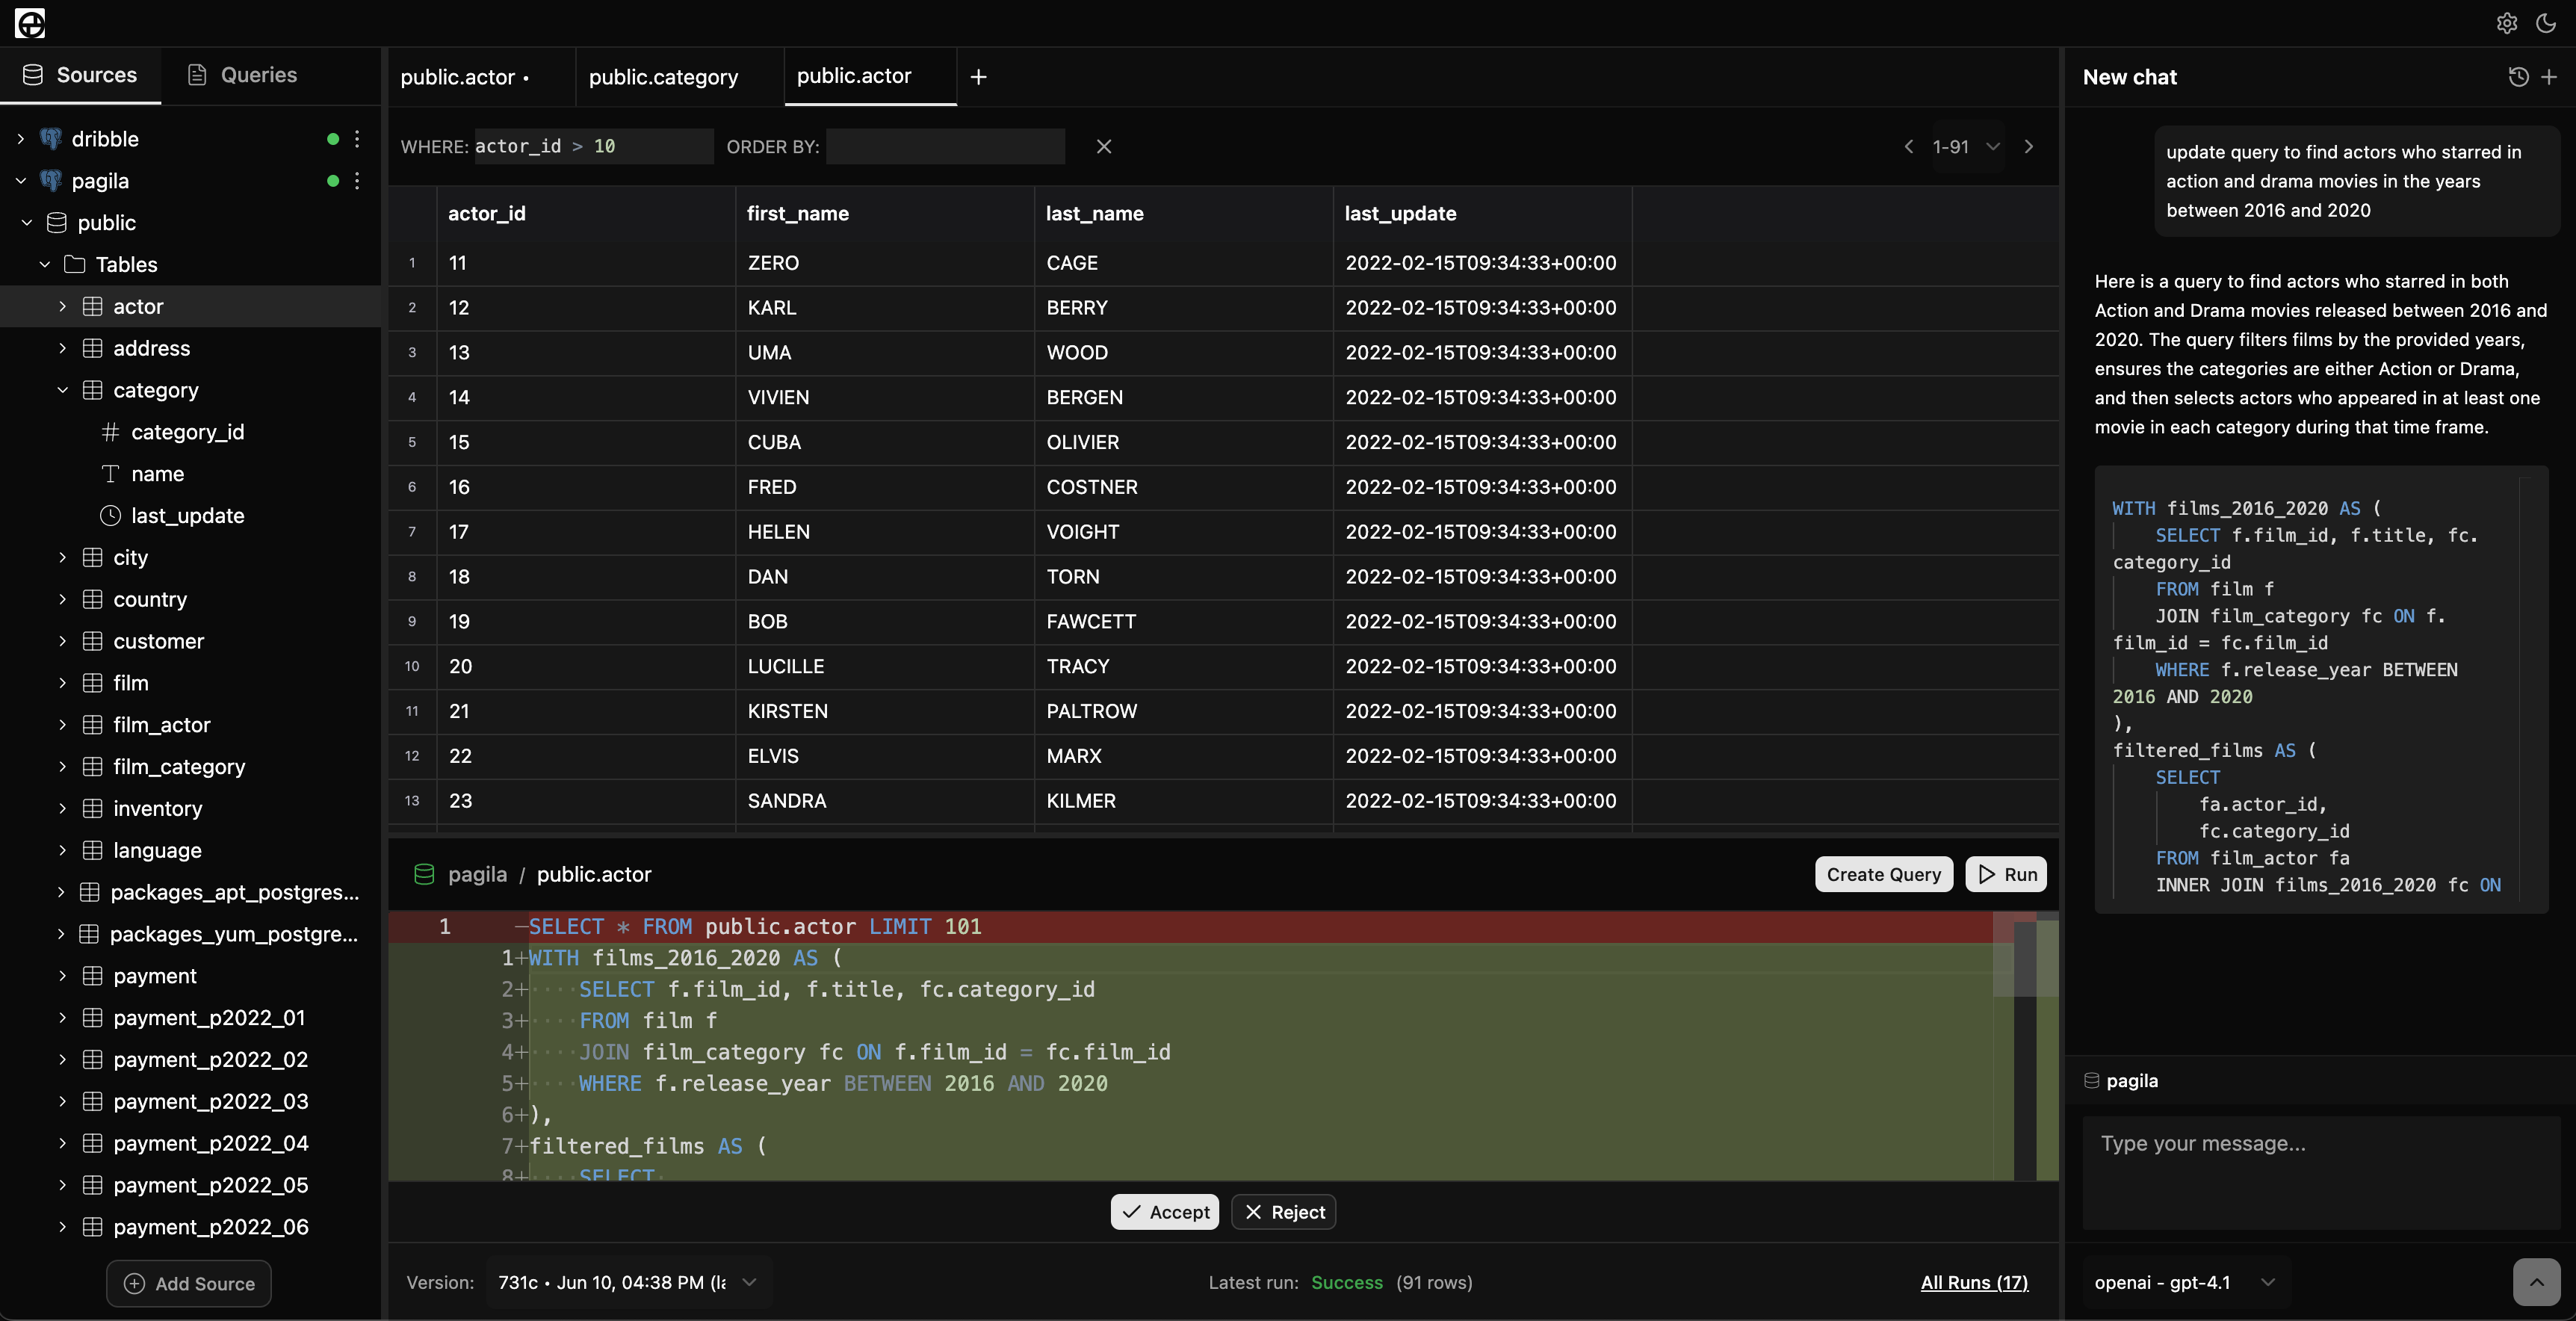Click the app logo in the top-left corner

click(29, 23)
